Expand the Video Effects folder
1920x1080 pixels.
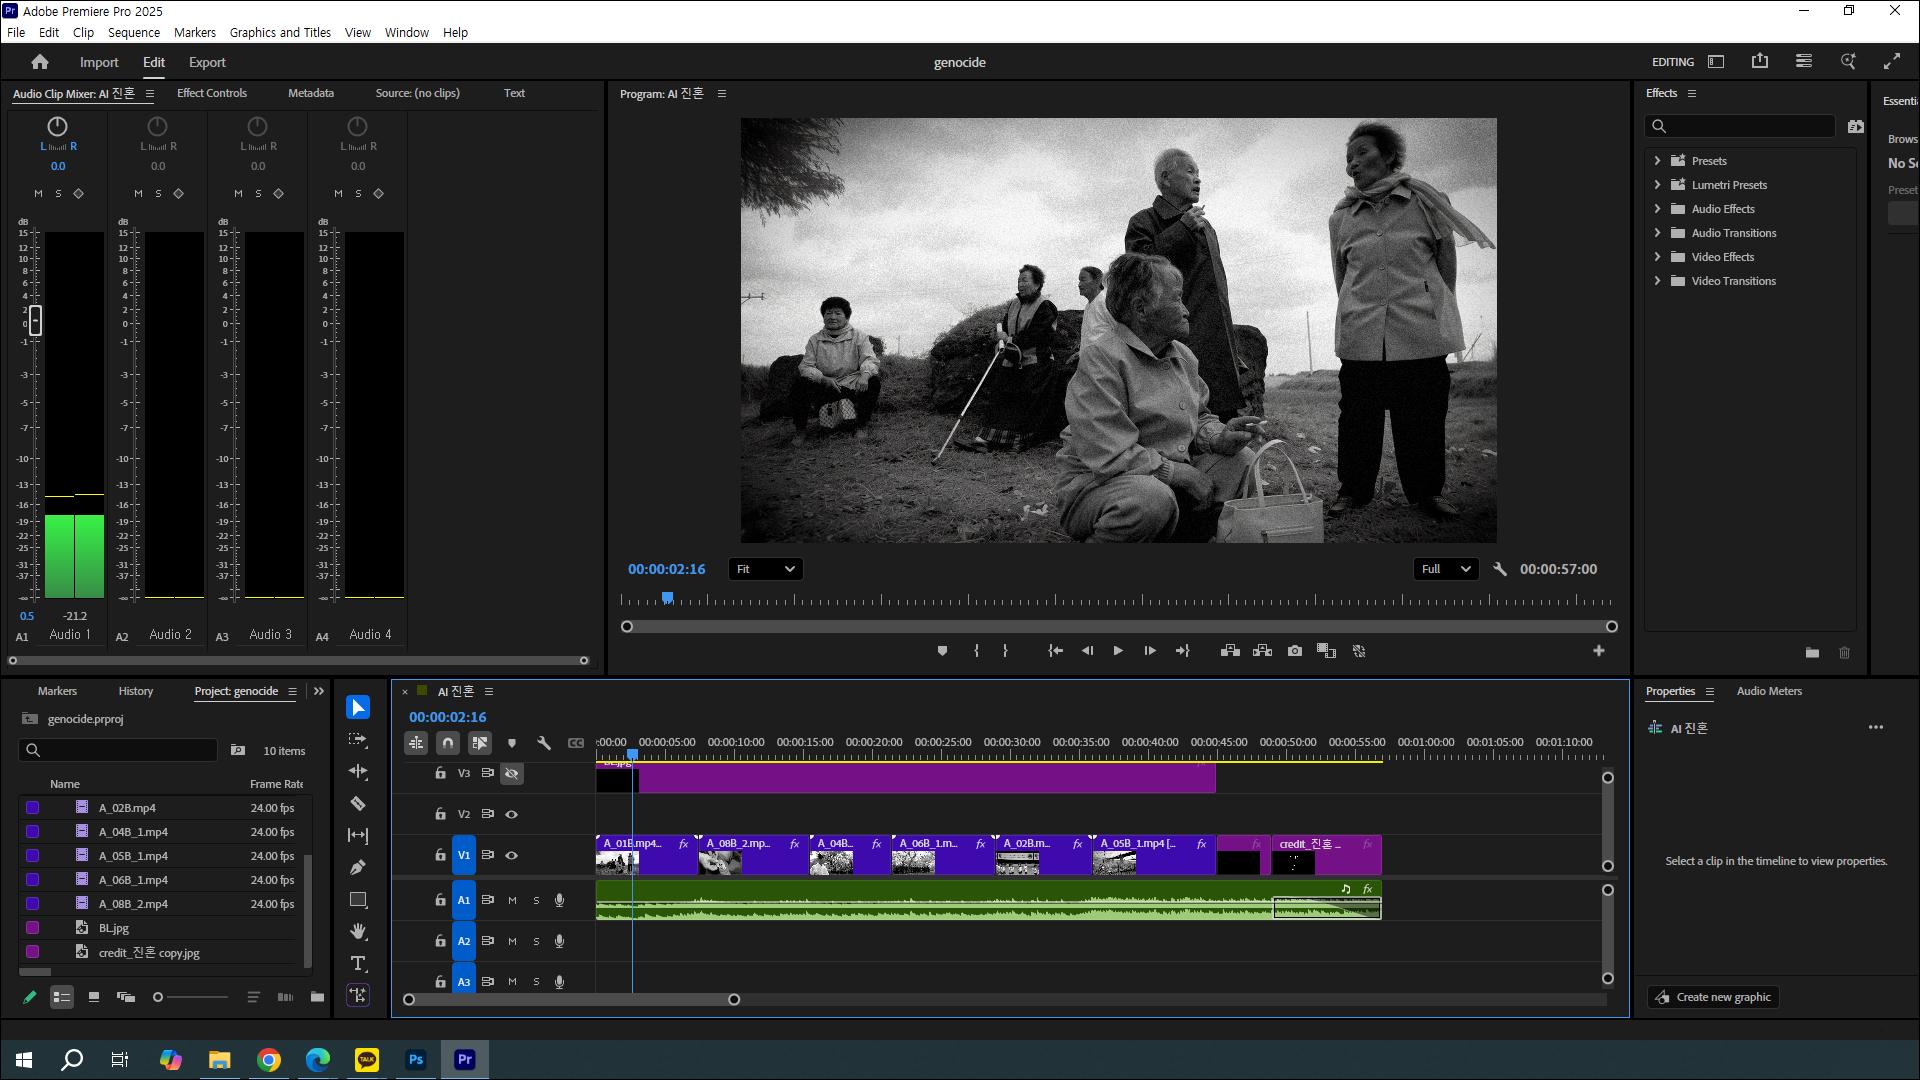1657,257
